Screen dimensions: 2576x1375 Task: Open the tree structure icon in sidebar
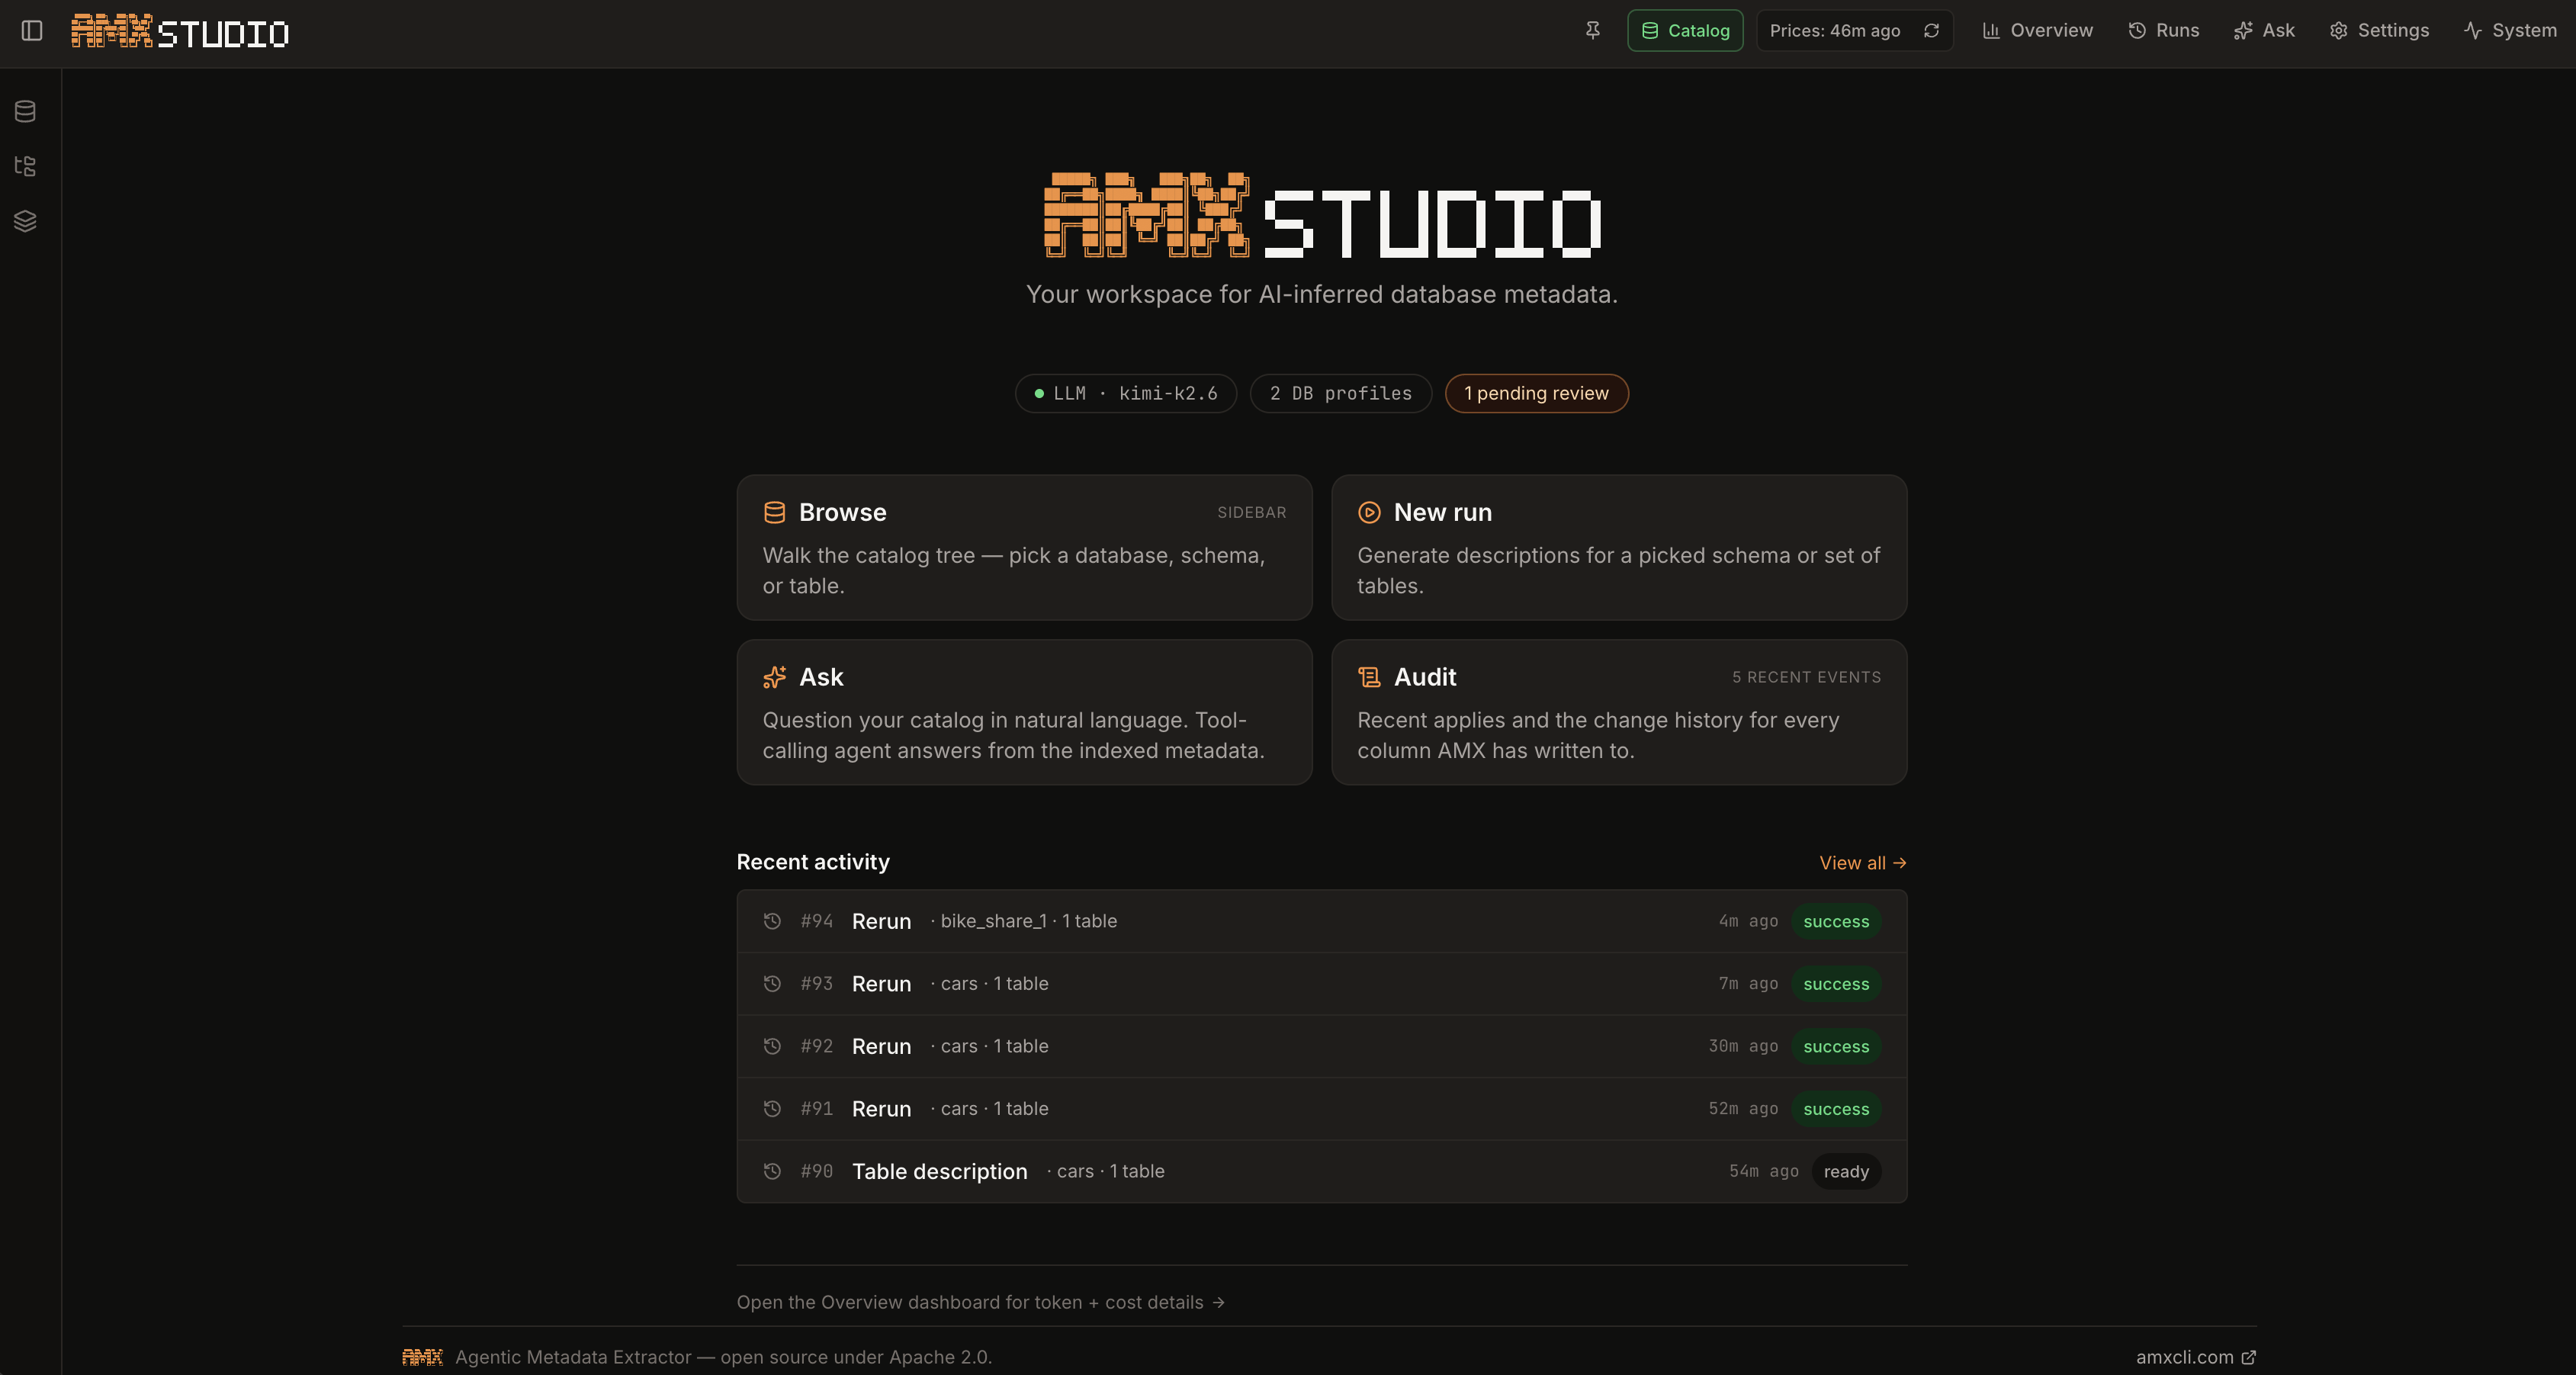pyautogui.click(x=26, y=166)
